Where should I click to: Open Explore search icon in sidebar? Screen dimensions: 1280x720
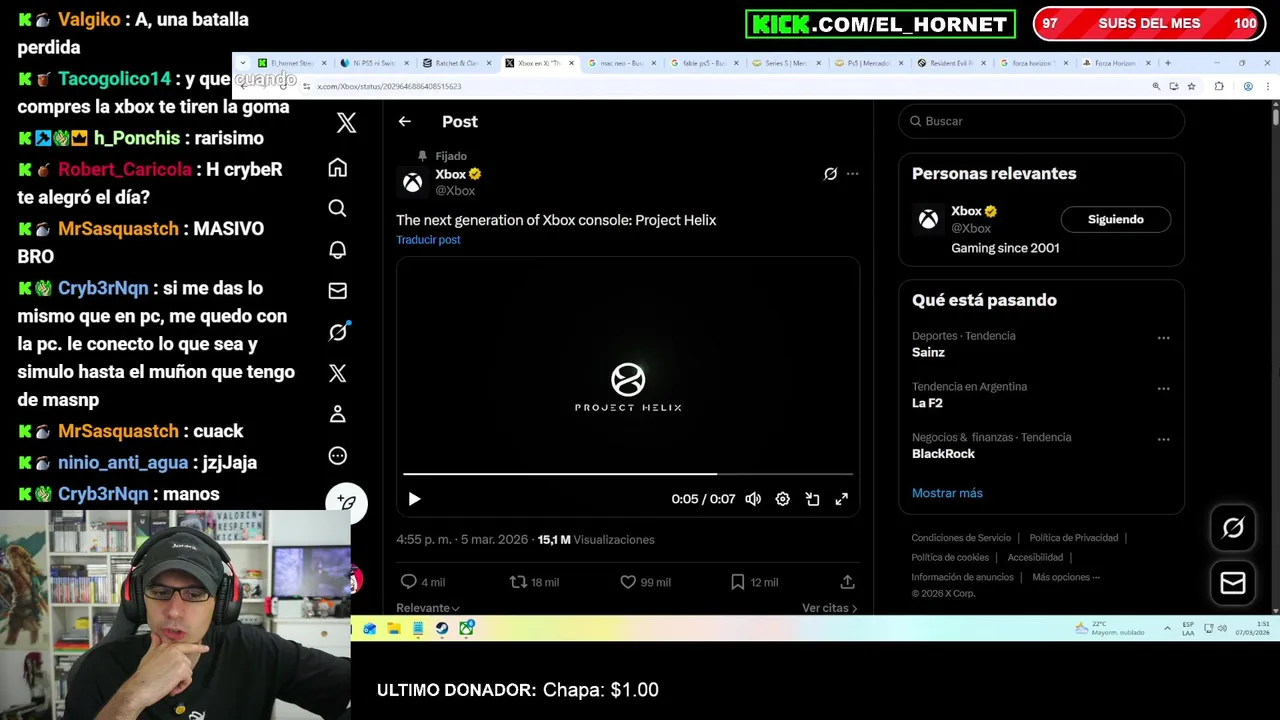pyautogui.click(x=338, y=208)
